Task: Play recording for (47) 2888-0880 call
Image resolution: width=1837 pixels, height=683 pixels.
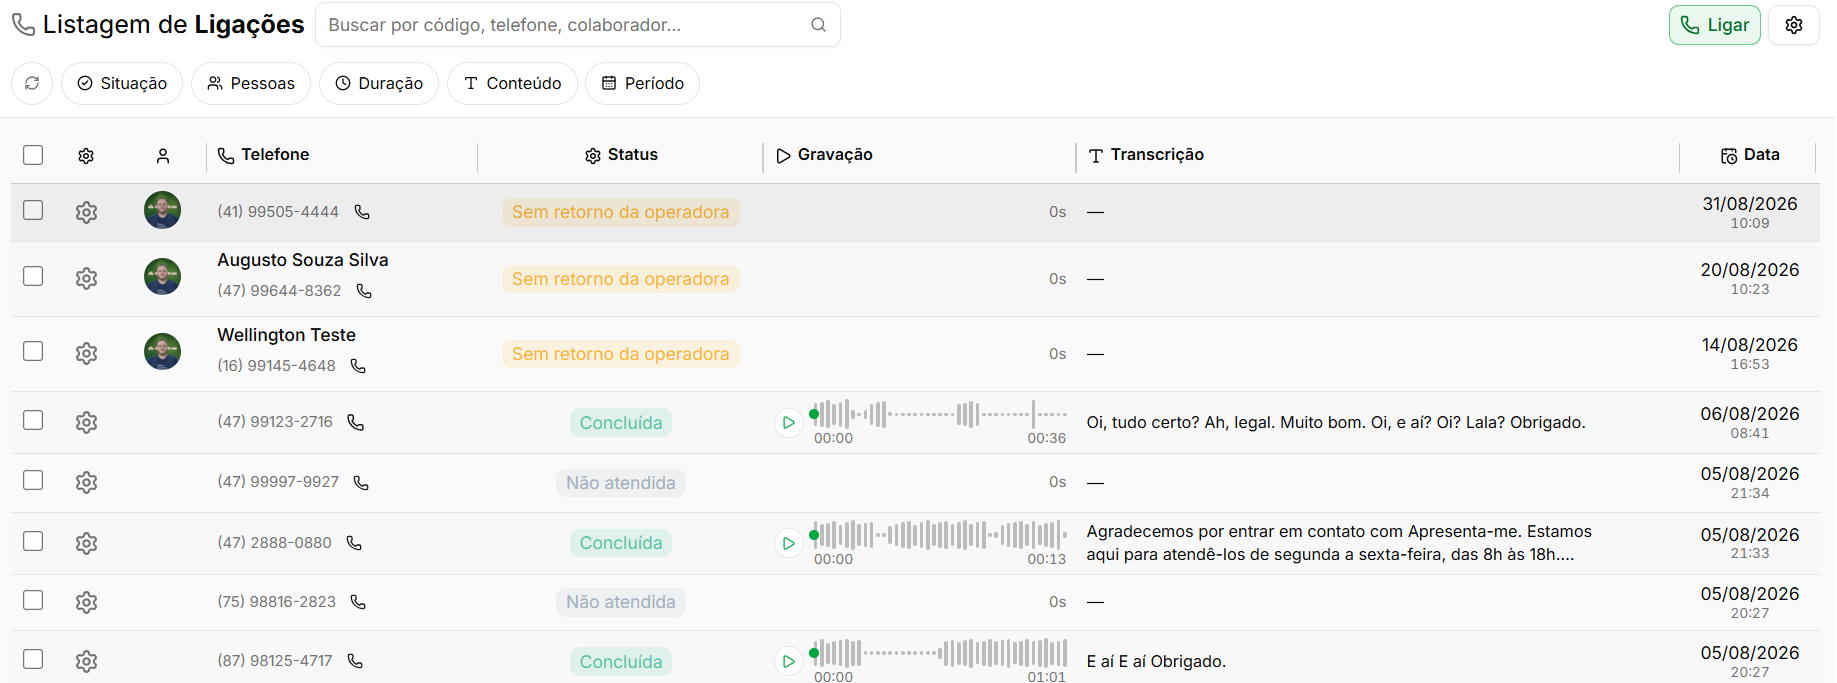Action: (x=788, y=543)
